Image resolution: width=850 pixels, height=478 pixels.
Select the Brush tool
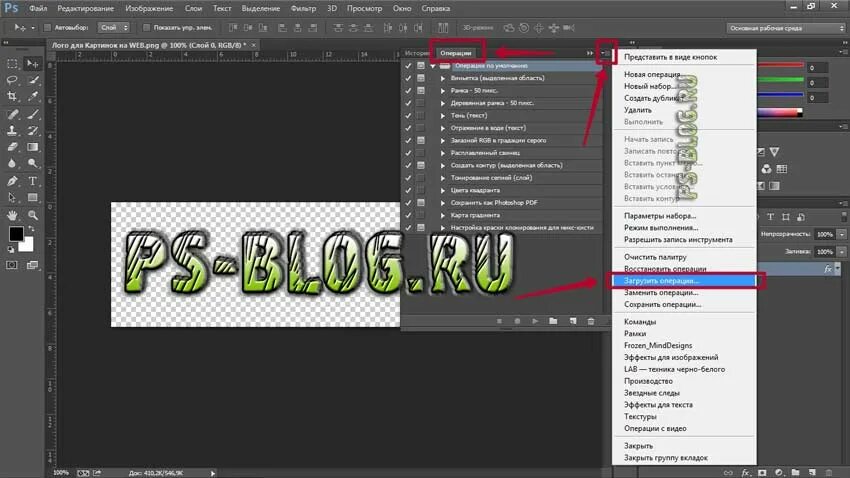(33, 114)
